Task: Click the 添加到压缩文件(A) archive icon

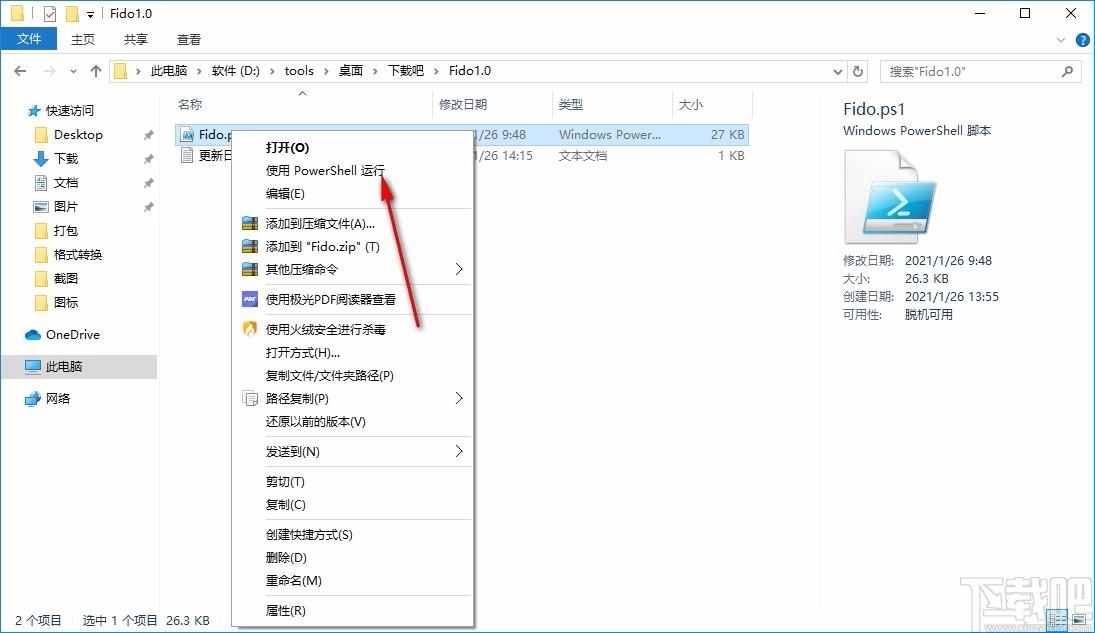Action: [x=250, y=224]
